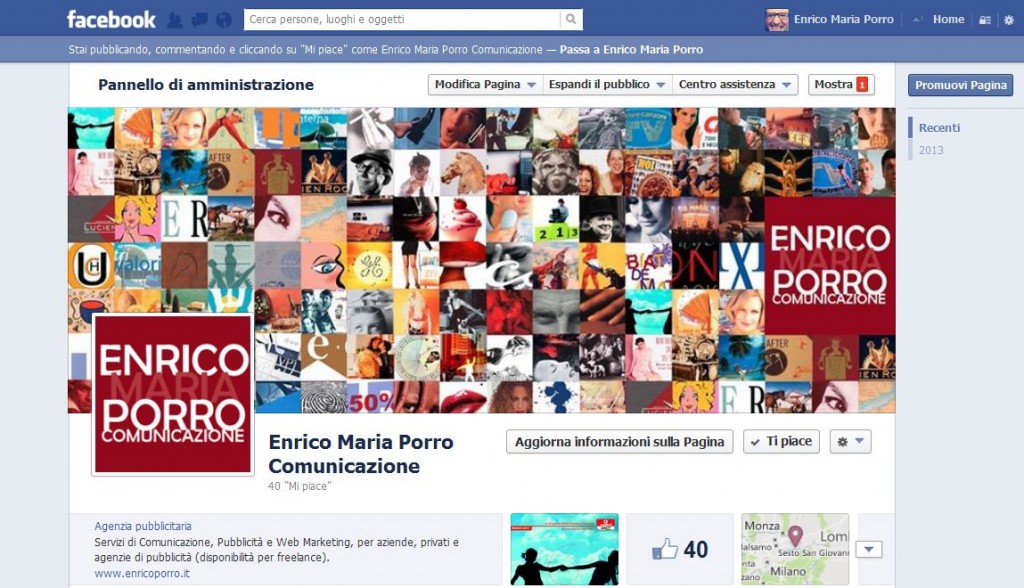Click the map location pin
Viewport: 1024px width, 588px height.
coord(795,536)
